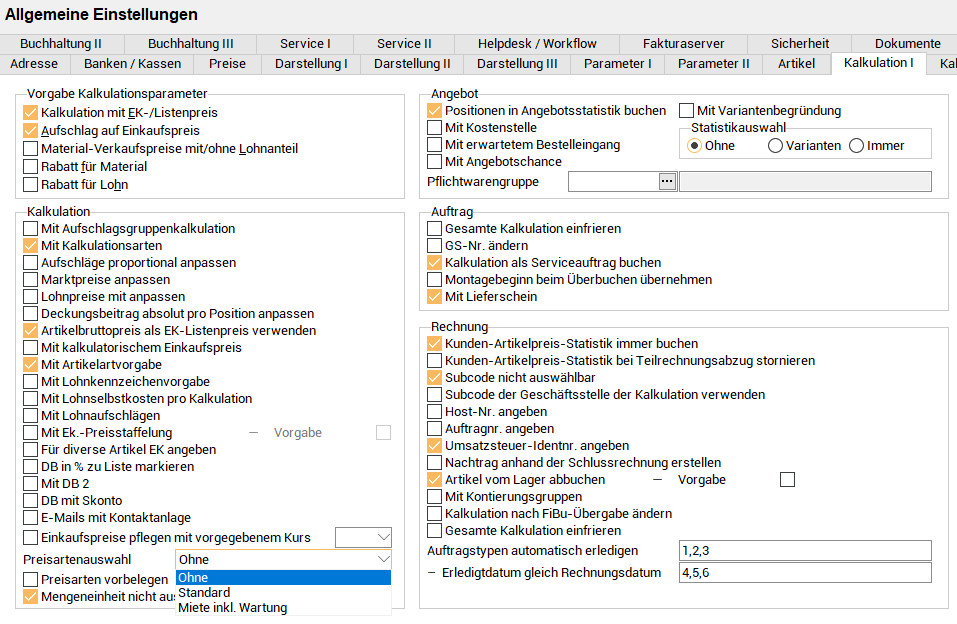Select the 'Varianten' radio button
Screen dimensions: 957x624
(x=775, y=146)
